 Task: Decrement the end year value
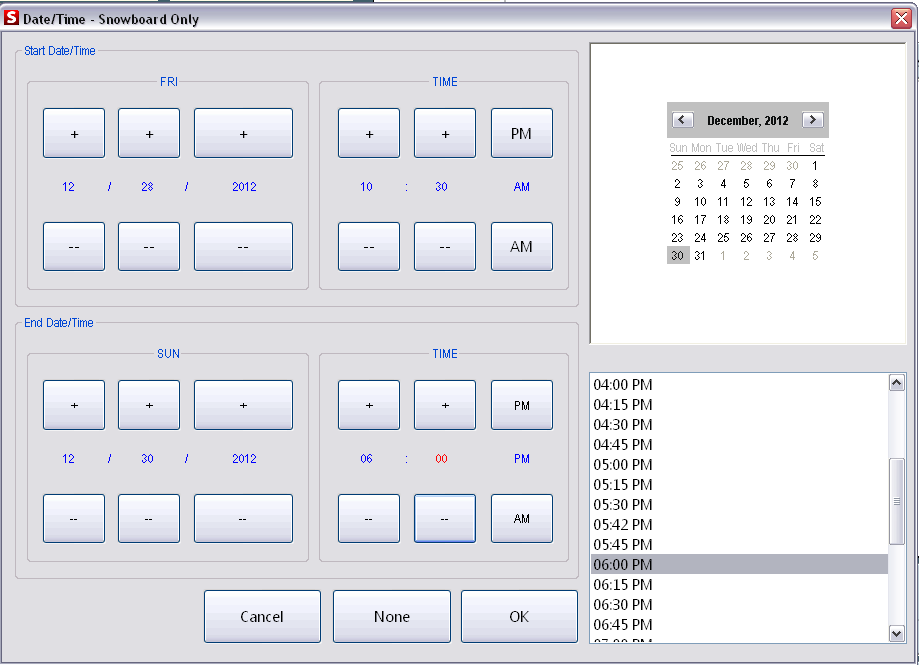[242, 518]
